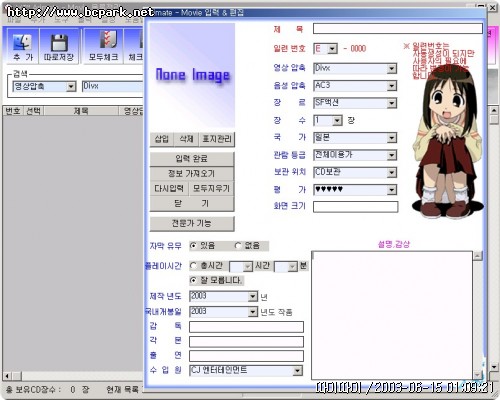Click the 모두지우기 button
The image size is (500, 400).
(211, 189)
